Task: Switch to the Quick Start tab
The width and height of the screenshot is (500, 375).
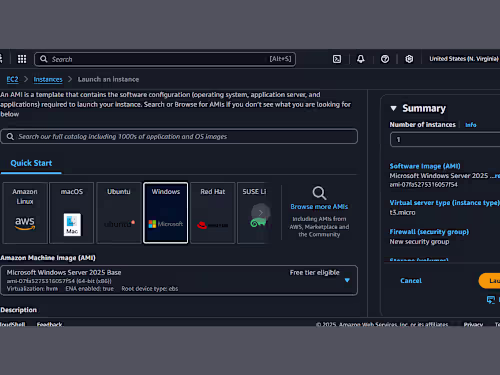Action: (x=31, y=163)
